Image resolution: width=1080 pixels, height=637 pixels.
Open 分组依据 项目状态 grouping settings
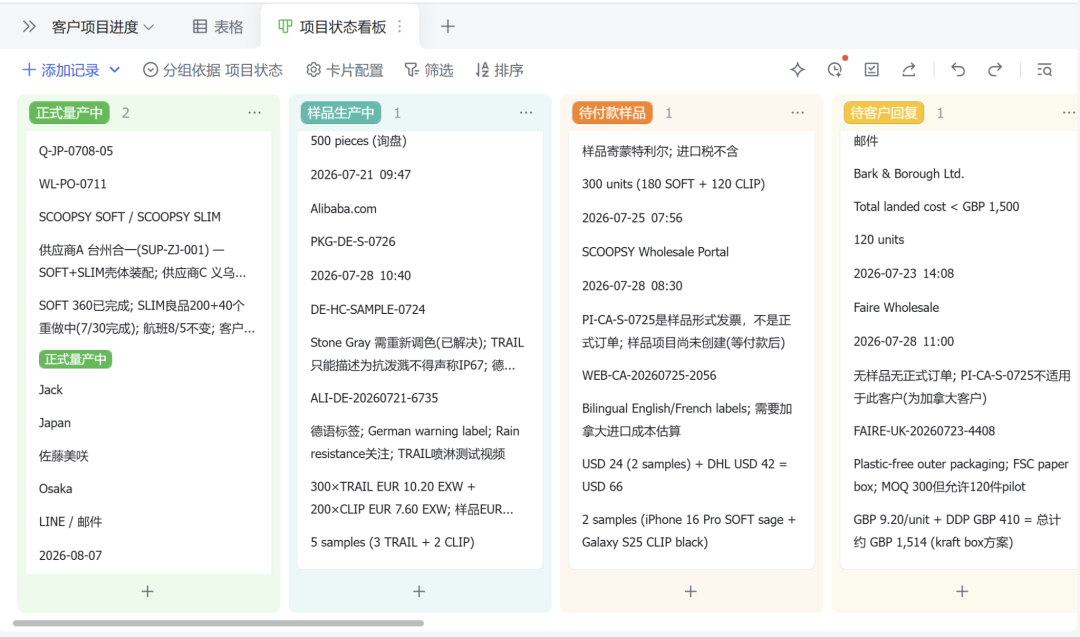[x=213, y=70]
